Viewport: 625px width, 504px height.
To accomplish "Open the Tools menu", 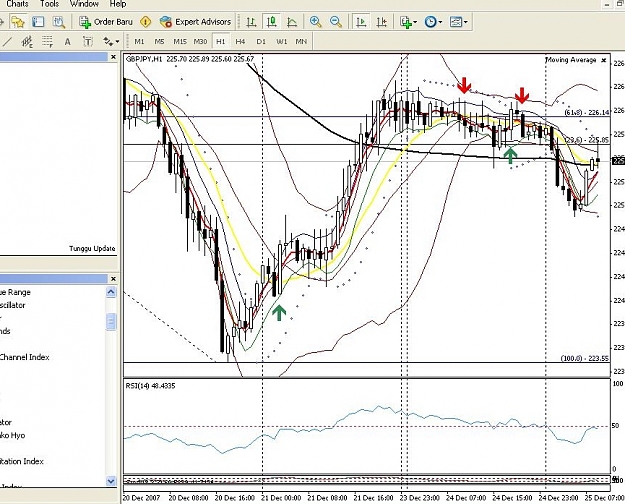I will coord(49,4).
